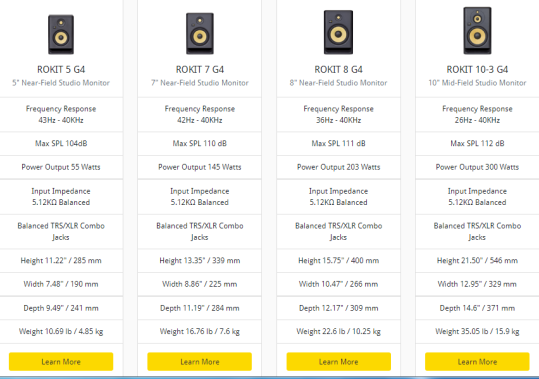Click 'Power Output 145 Watts' text
Screen dimensions: 539x379
[200, 167]
